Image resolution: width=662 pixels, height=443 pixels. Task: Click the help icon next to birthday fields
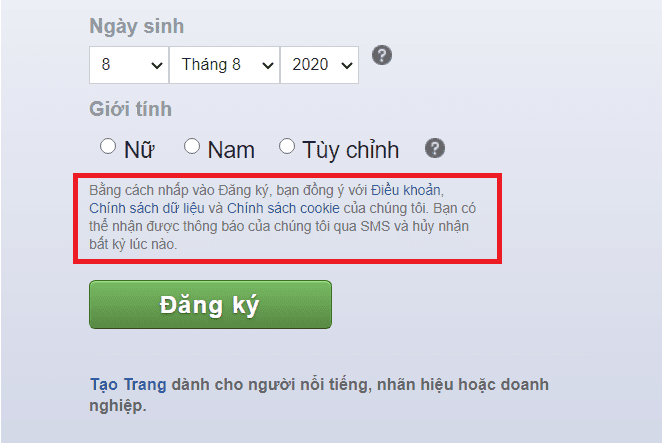[382, 55]
